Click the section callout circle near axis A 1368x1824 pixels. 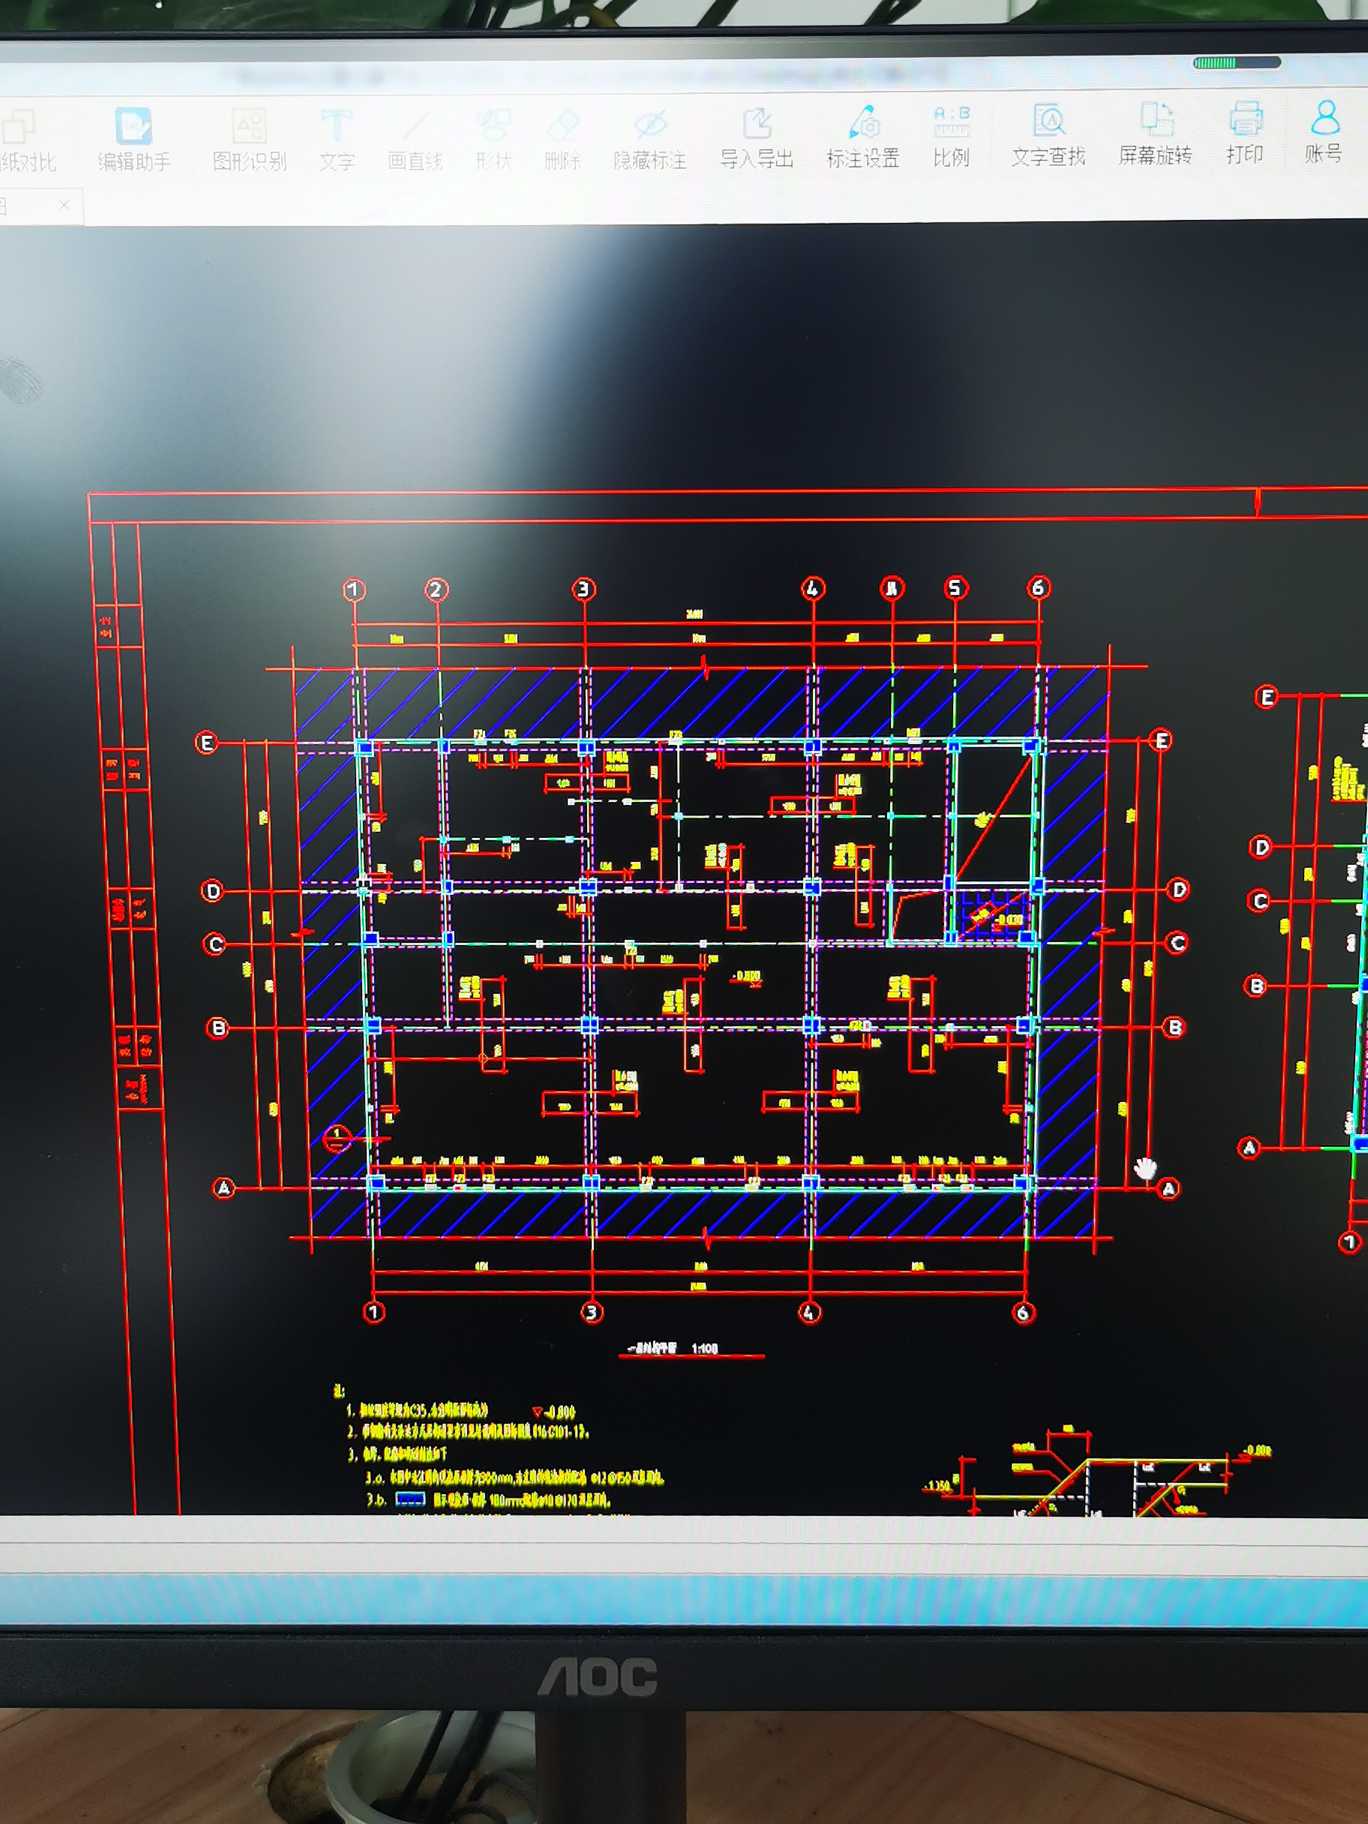tap(337, 1138)
